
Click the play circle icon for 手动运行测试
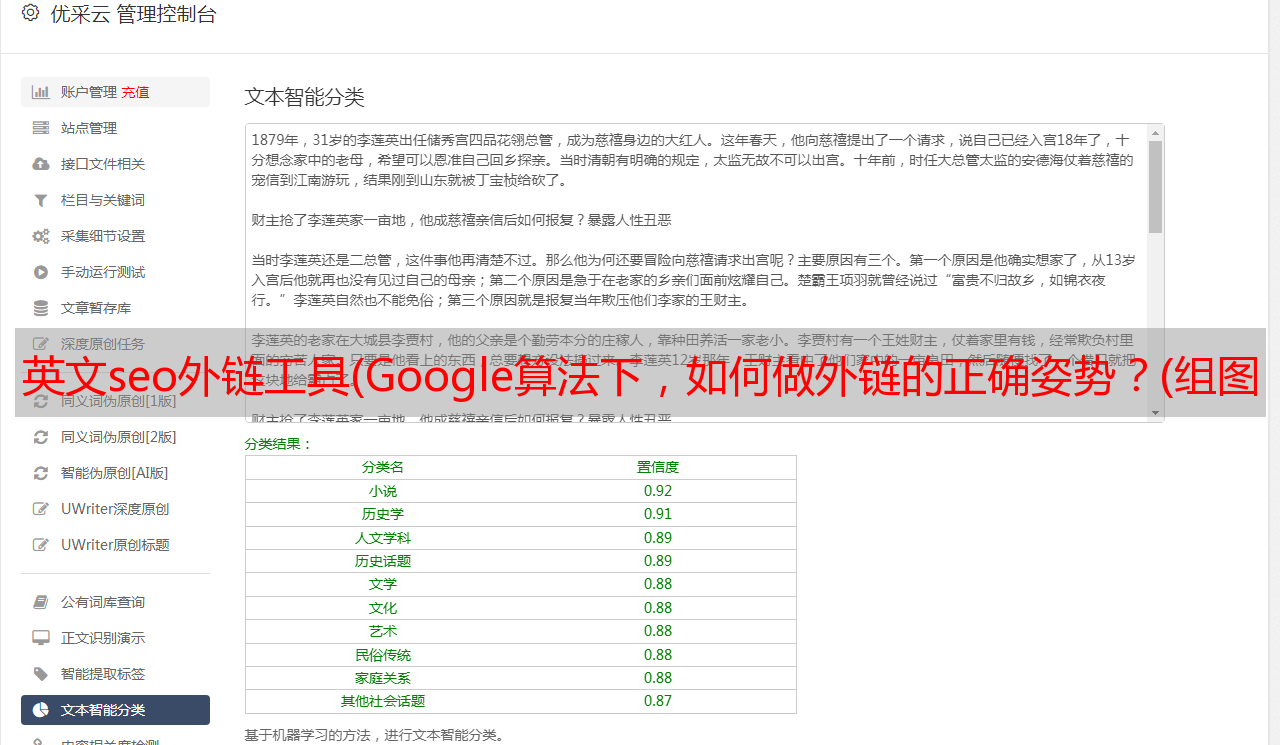[x=41, y=272]
